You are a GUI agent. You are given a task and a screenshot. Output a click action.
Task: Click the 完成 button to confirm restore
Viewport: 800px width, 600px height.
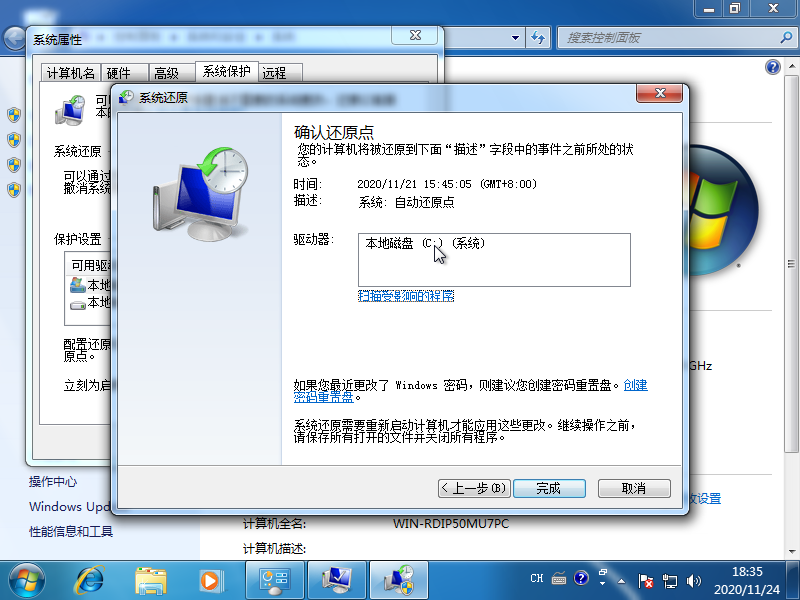click(549, 488)
